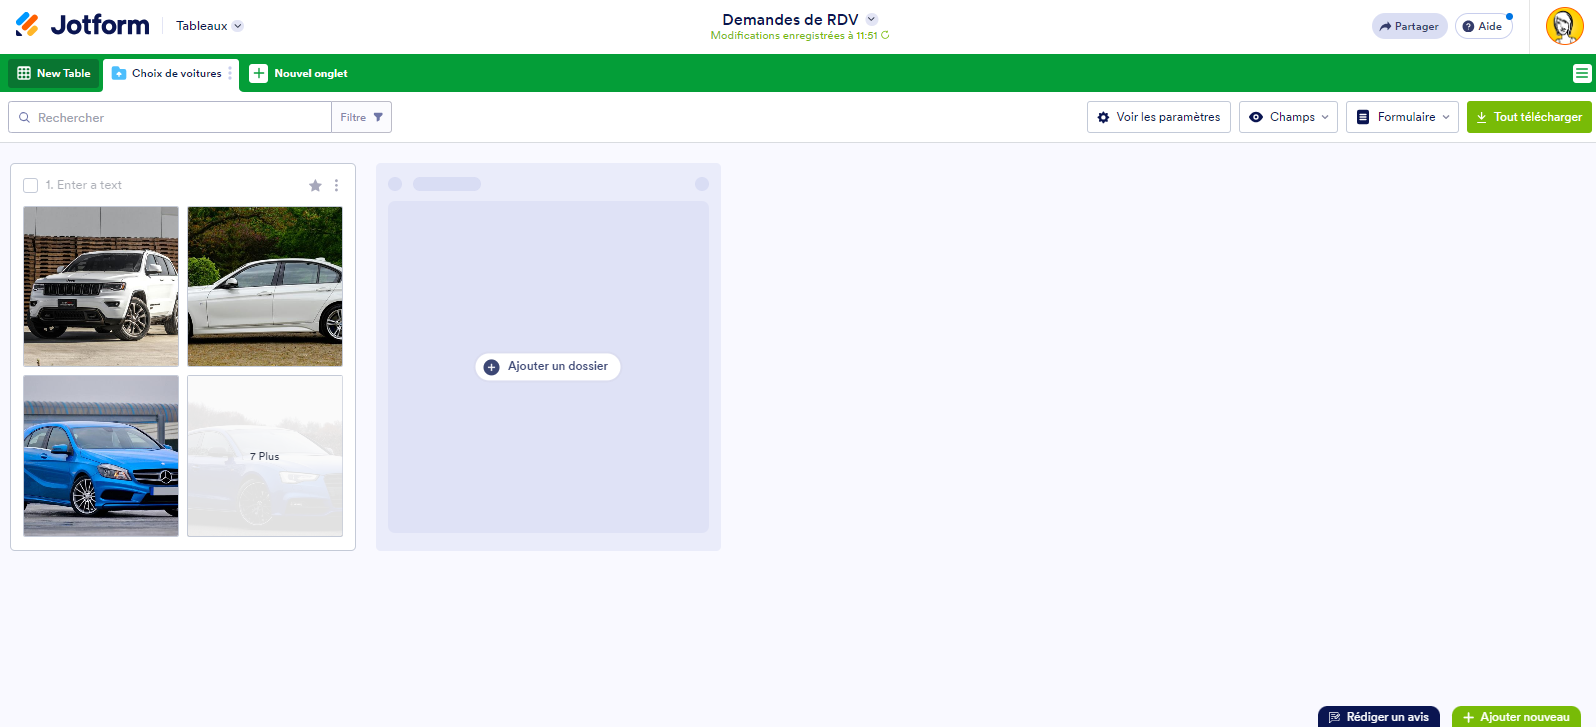1596x727 pixels.
Task: Add a Nouvel onglet tab
Action: coord(299,73)
